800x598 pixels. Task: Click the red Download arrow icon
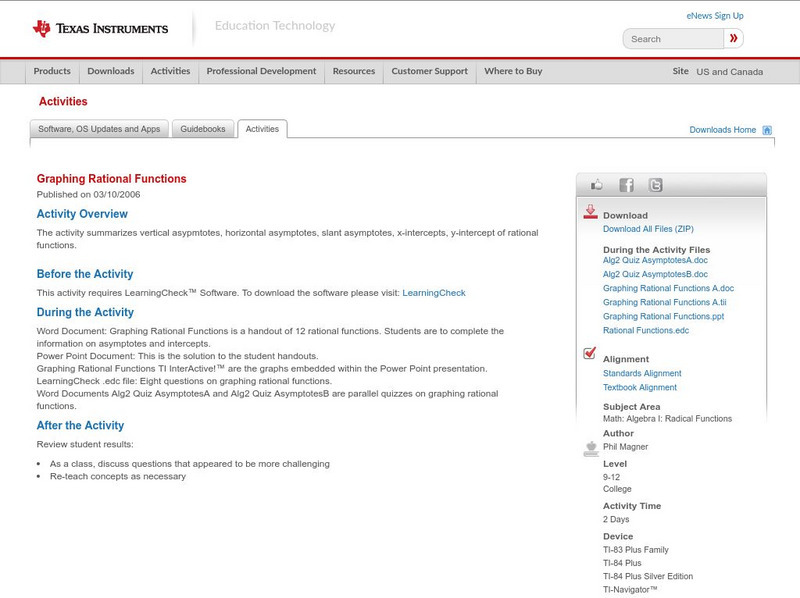590,212
